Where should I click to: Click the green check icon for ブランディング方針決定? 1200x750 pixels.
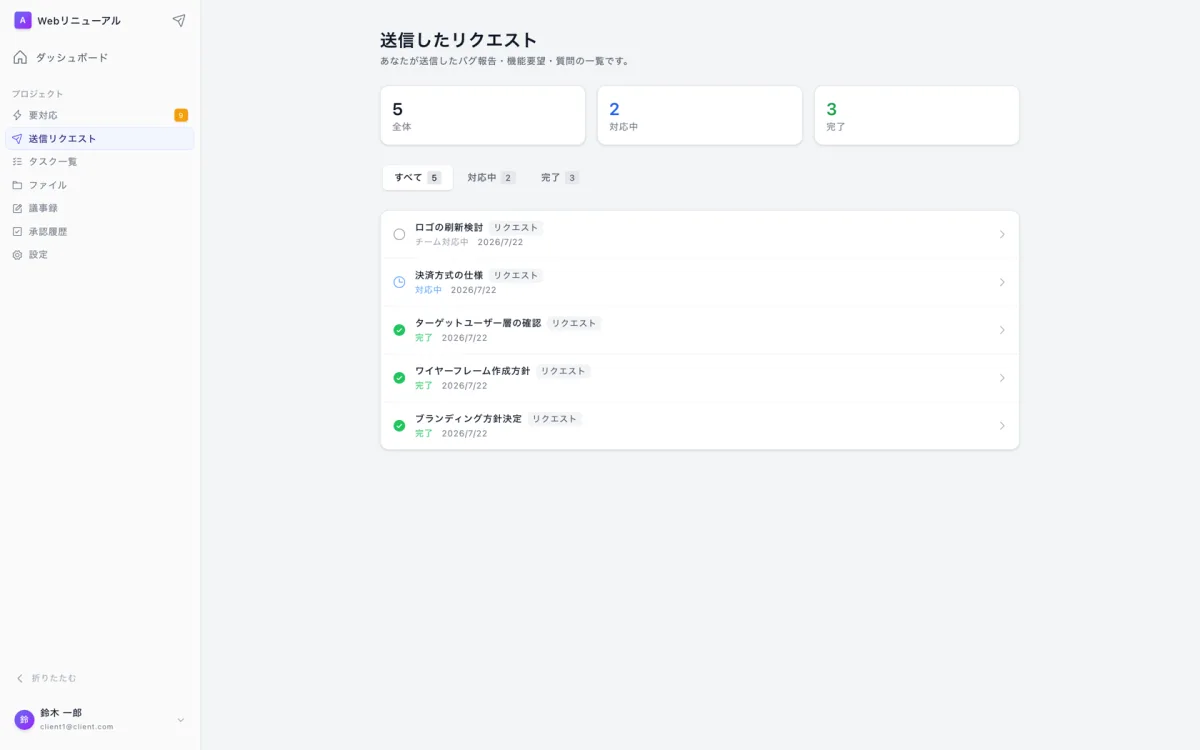tap(399, 426)
